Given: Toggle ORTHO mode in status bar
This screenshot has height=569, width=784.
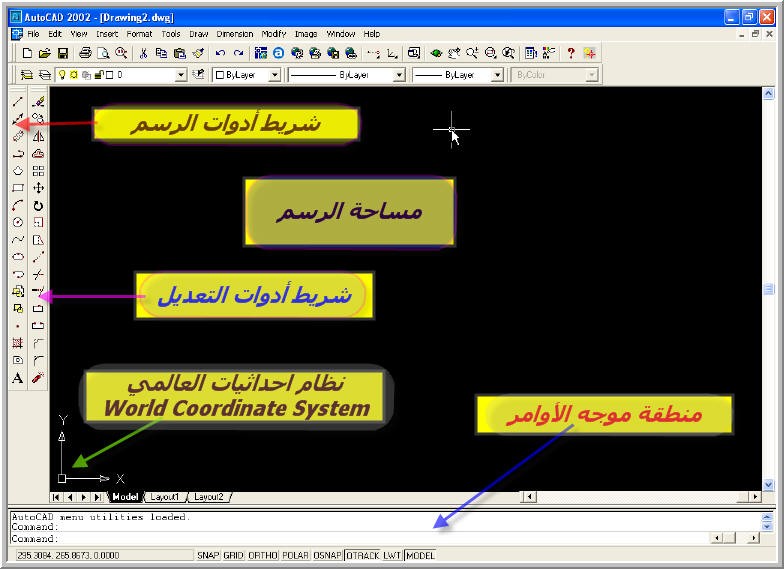Looking at the screenshot, I should (x=263, y=556).
